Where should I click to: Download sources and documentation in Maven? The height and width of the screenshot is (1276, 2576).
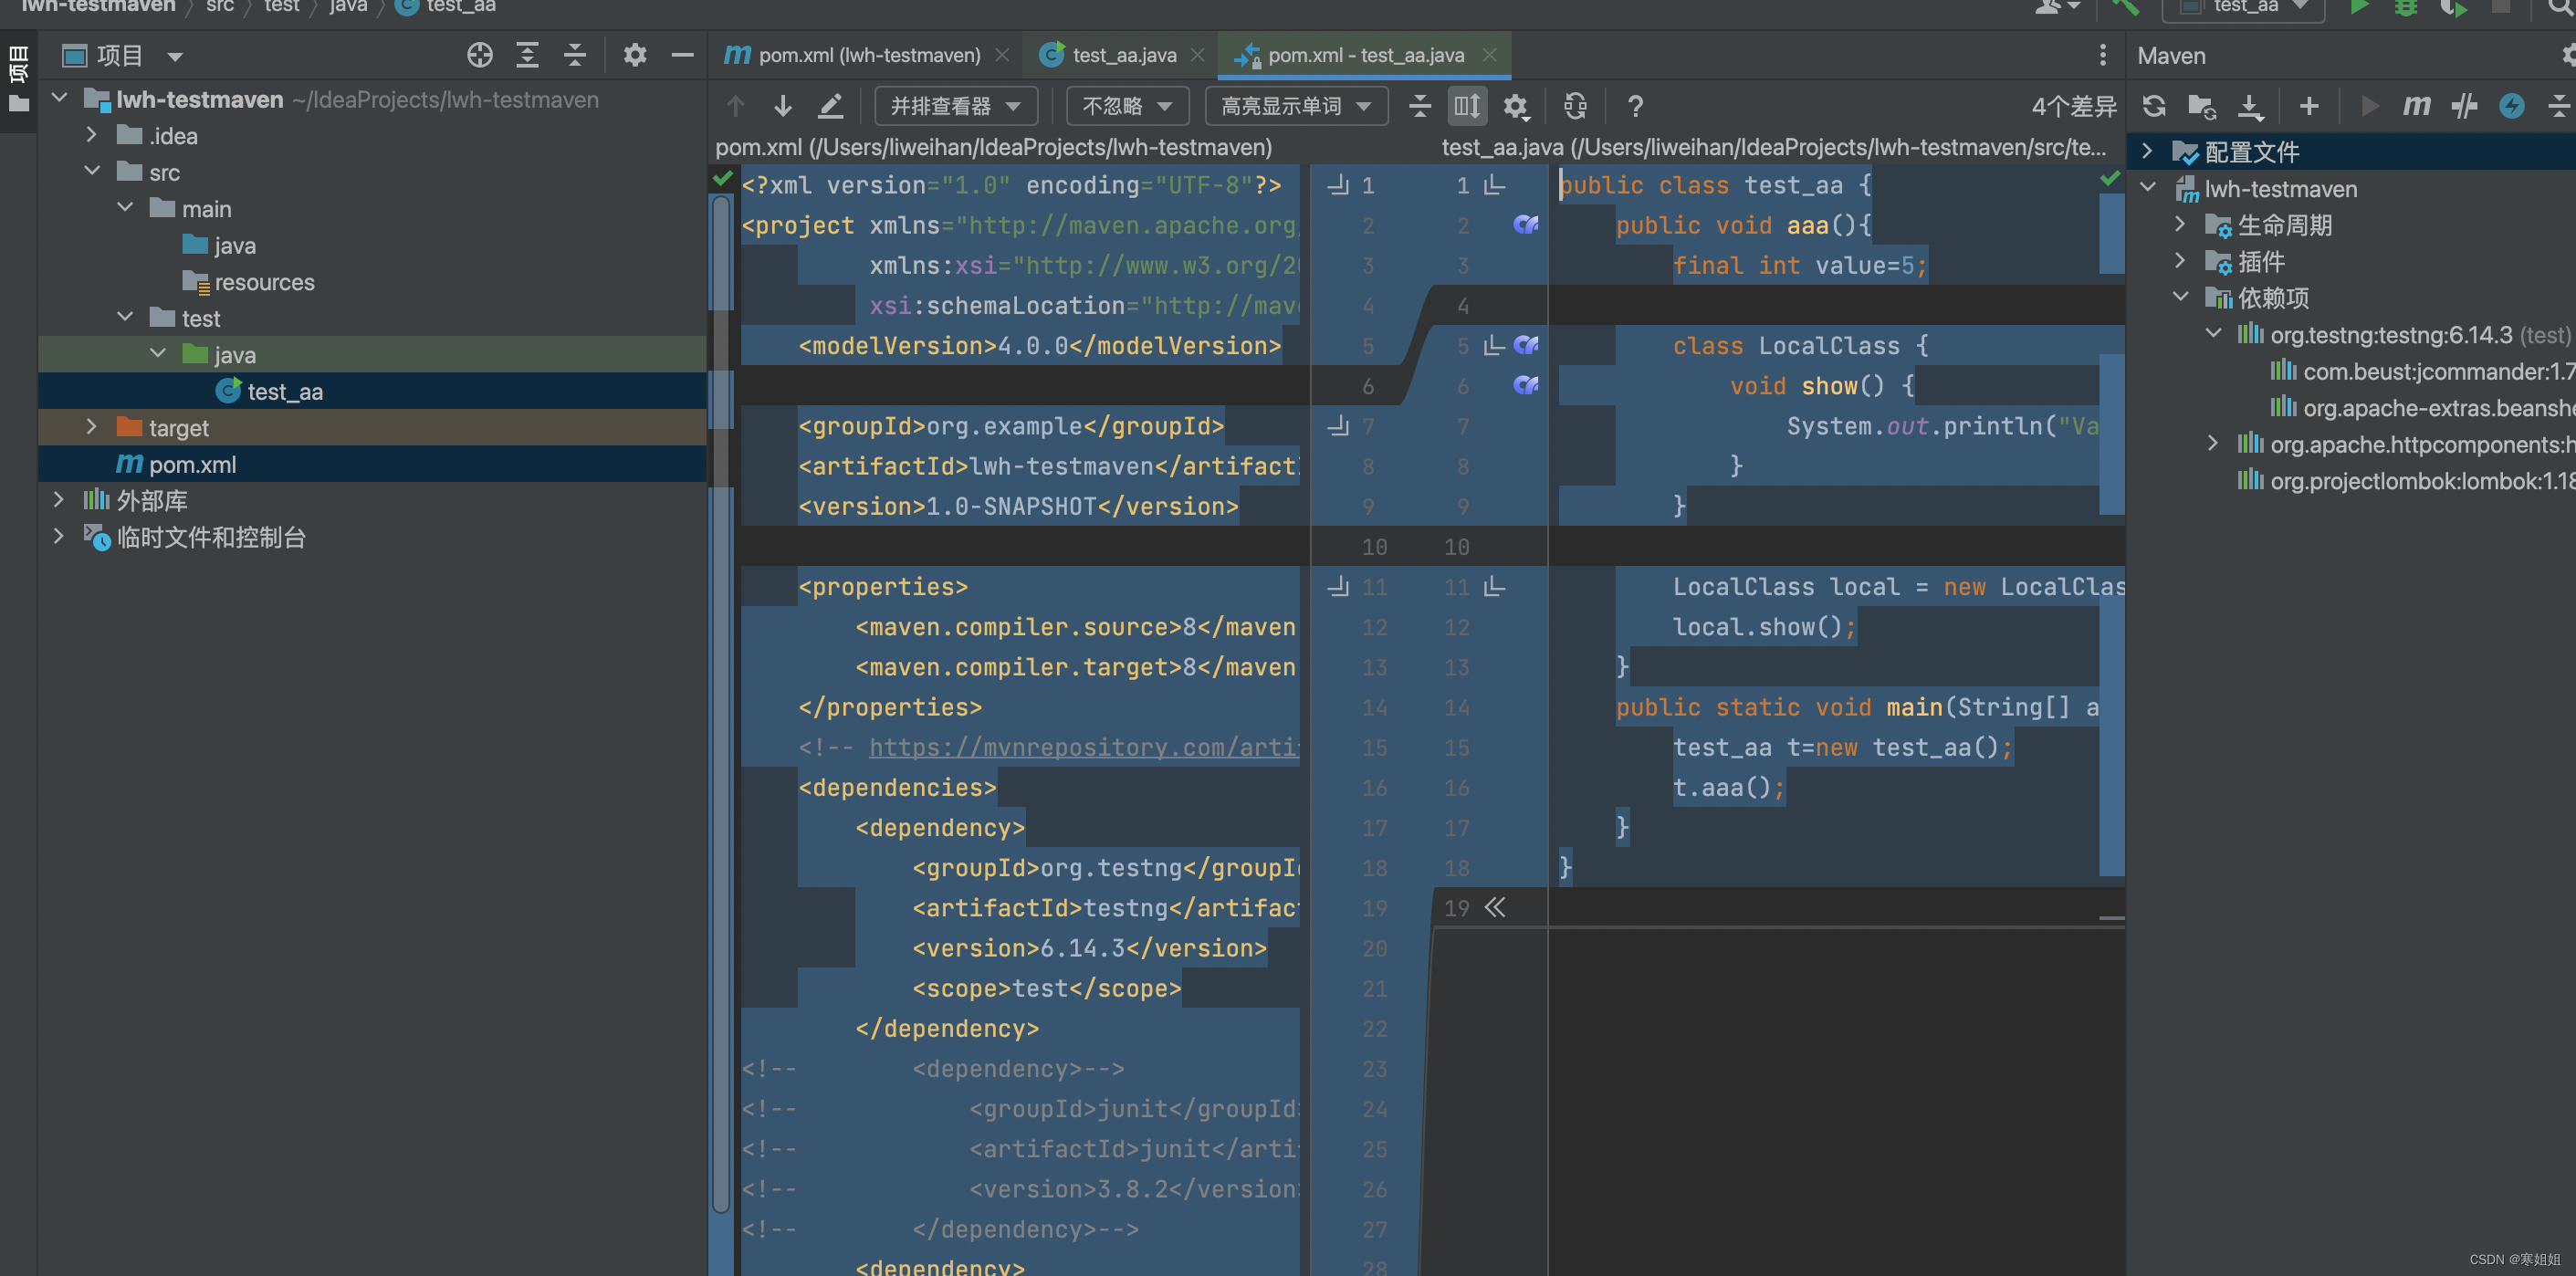[x=2250, y=106]
